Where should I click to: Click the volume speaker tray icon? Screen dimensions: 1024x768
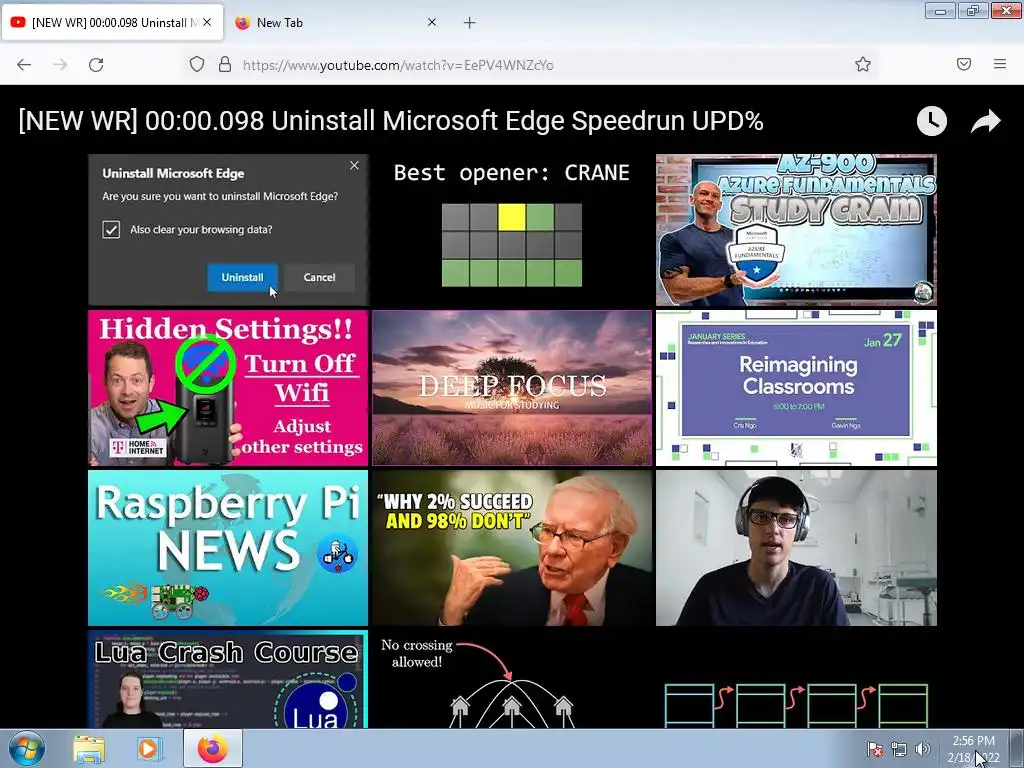[923, 749]
